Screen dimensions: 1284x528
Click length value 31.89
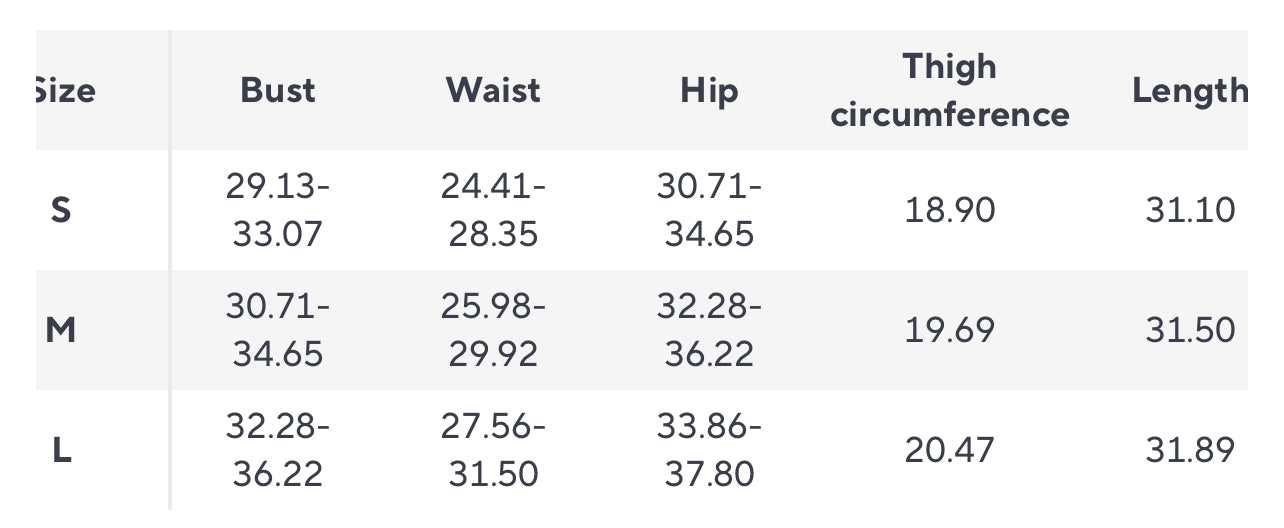[x=1190, y=451]
